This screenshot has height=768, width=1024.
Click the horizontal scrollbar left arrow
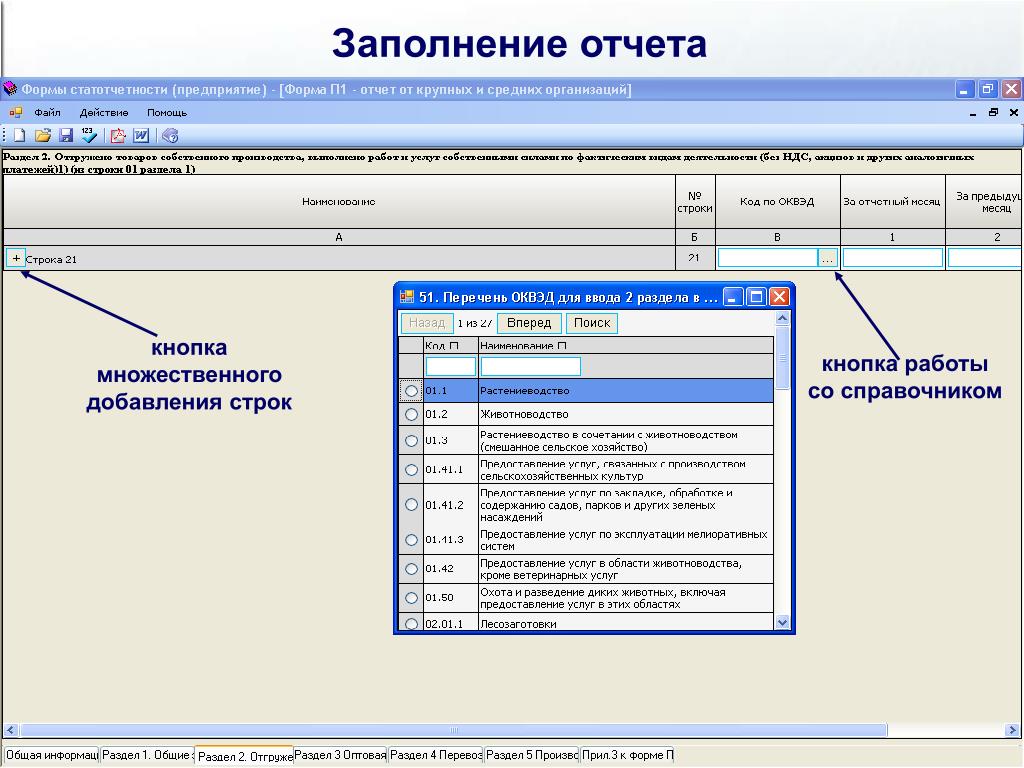10,729
